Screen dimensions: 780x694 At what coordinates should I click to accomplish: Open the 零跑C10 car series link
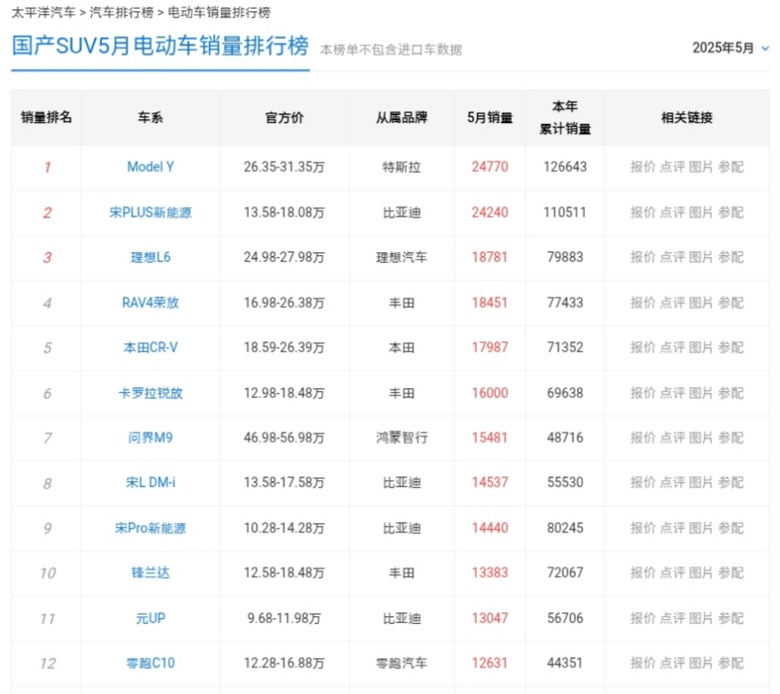click(x=150, y=663)
